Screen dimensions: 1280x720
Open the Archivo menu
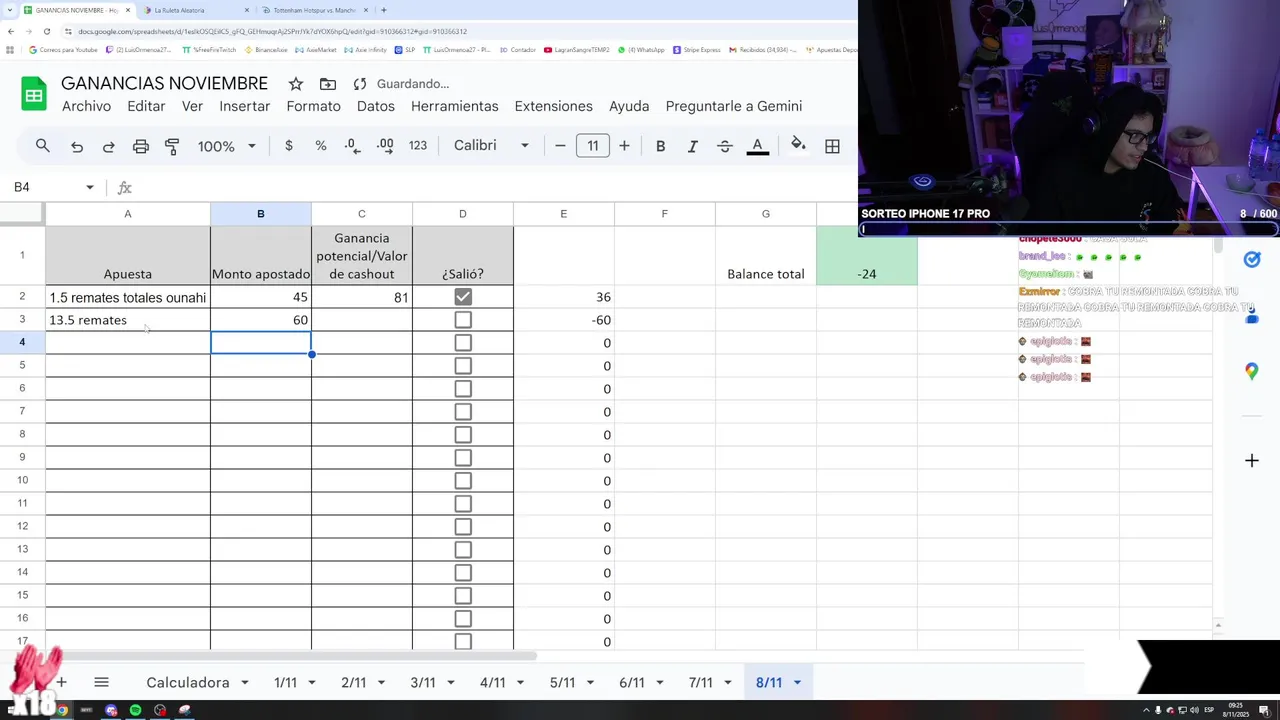pyautogui.click(x=86, y=106)
